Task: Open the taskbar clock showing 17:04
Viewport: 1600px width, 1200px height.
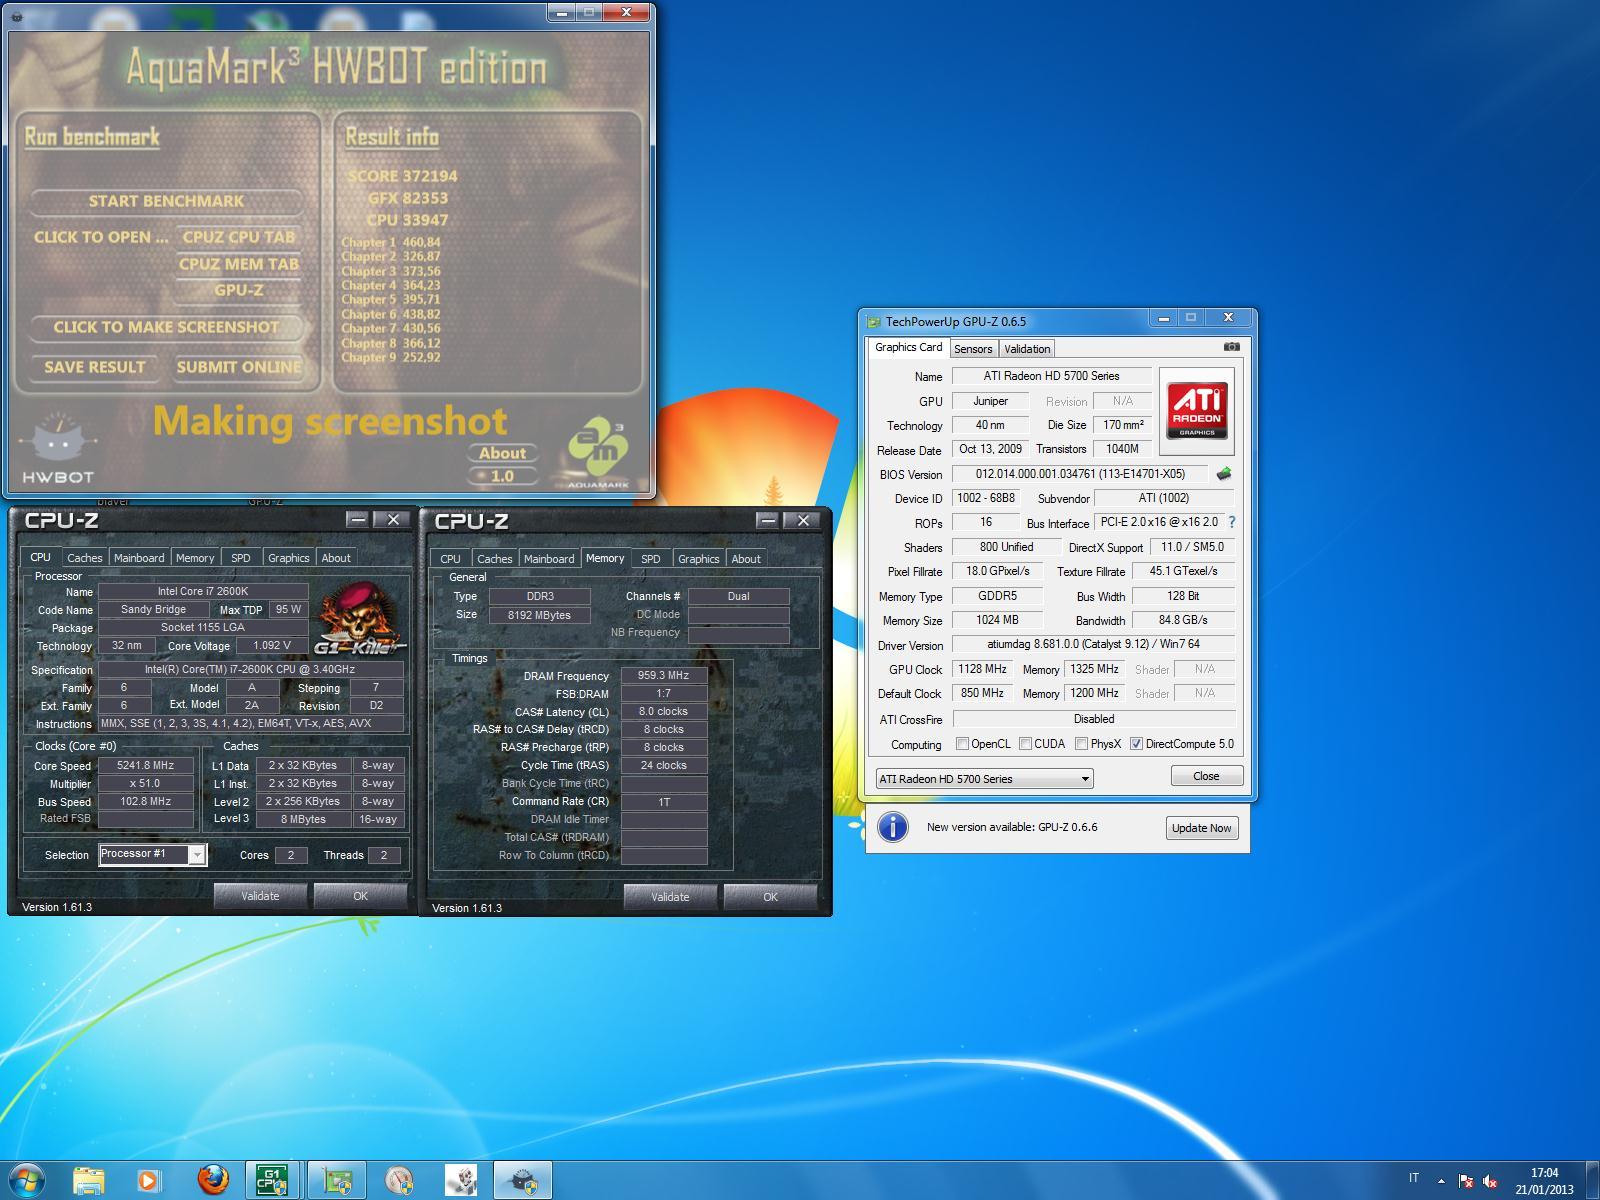Action: 1544,1181
